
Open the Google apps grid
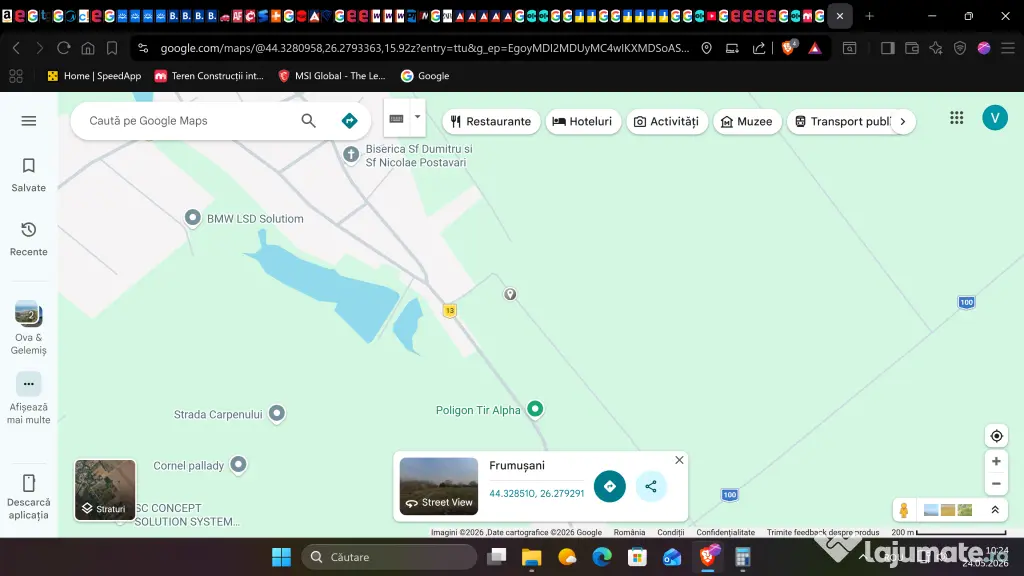pyautogui.click(x=957, y=118)
